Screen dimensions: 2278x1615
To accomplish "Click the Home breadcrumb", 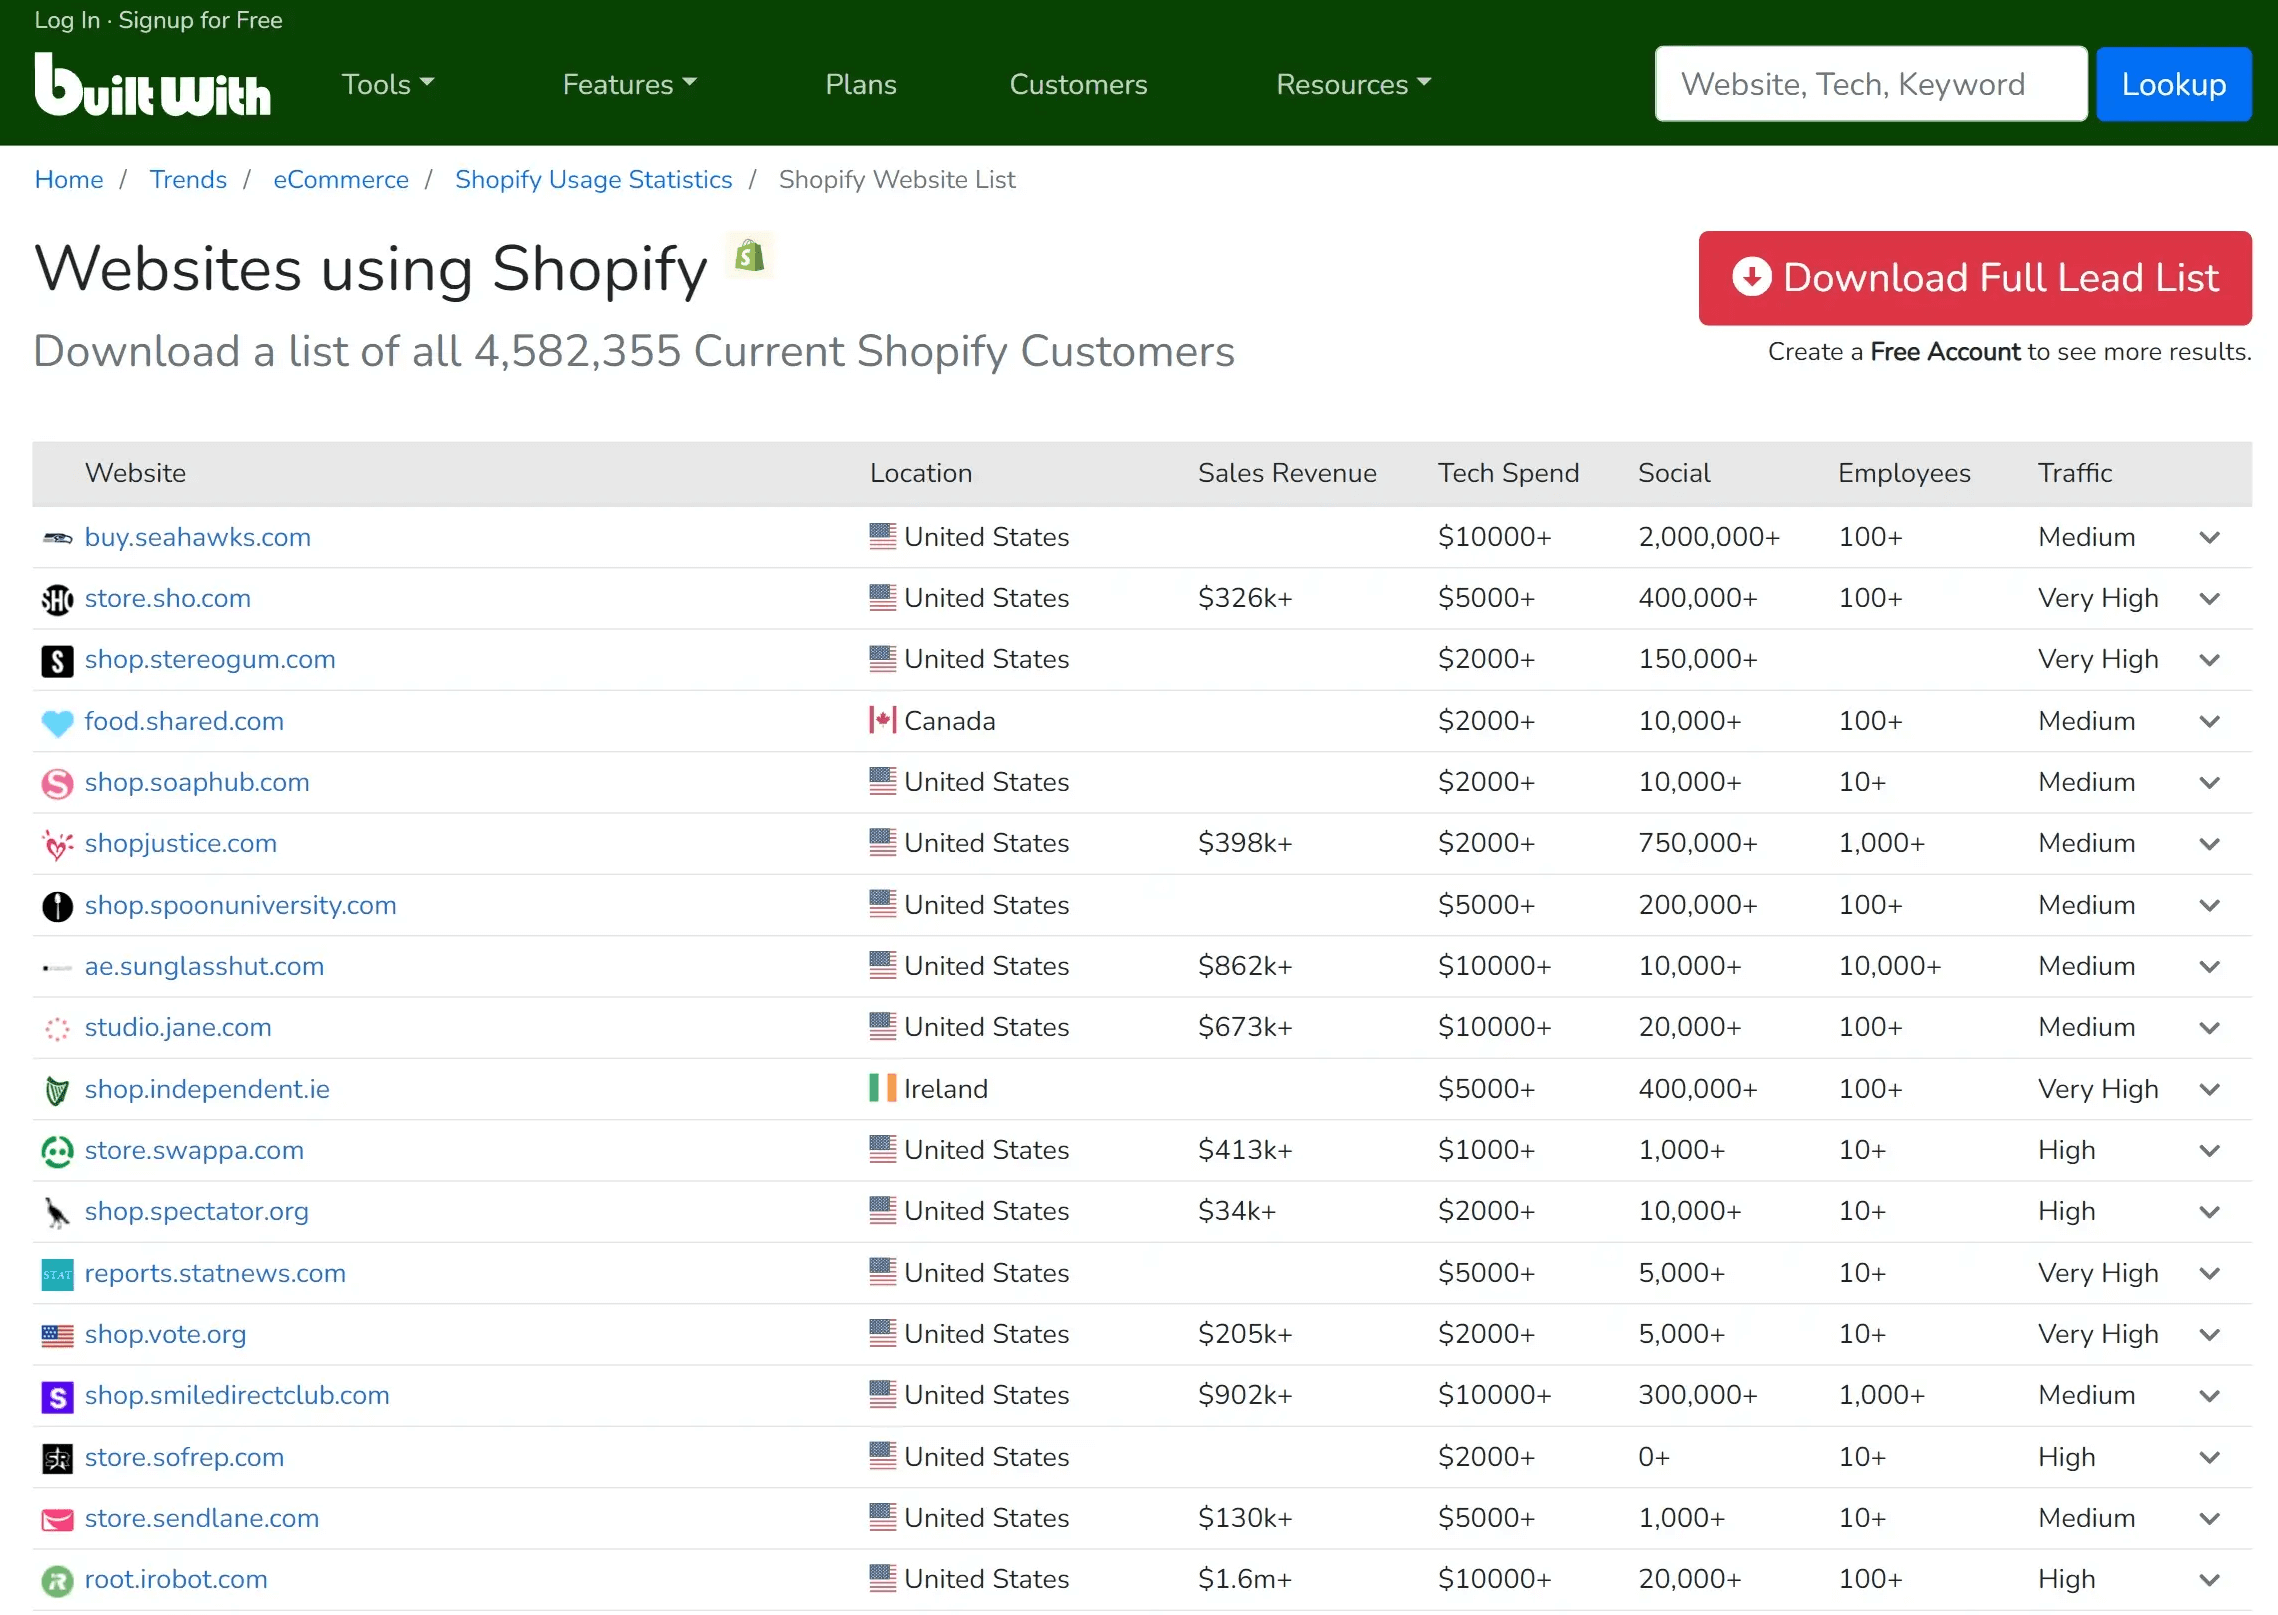I will coord(69,179).
